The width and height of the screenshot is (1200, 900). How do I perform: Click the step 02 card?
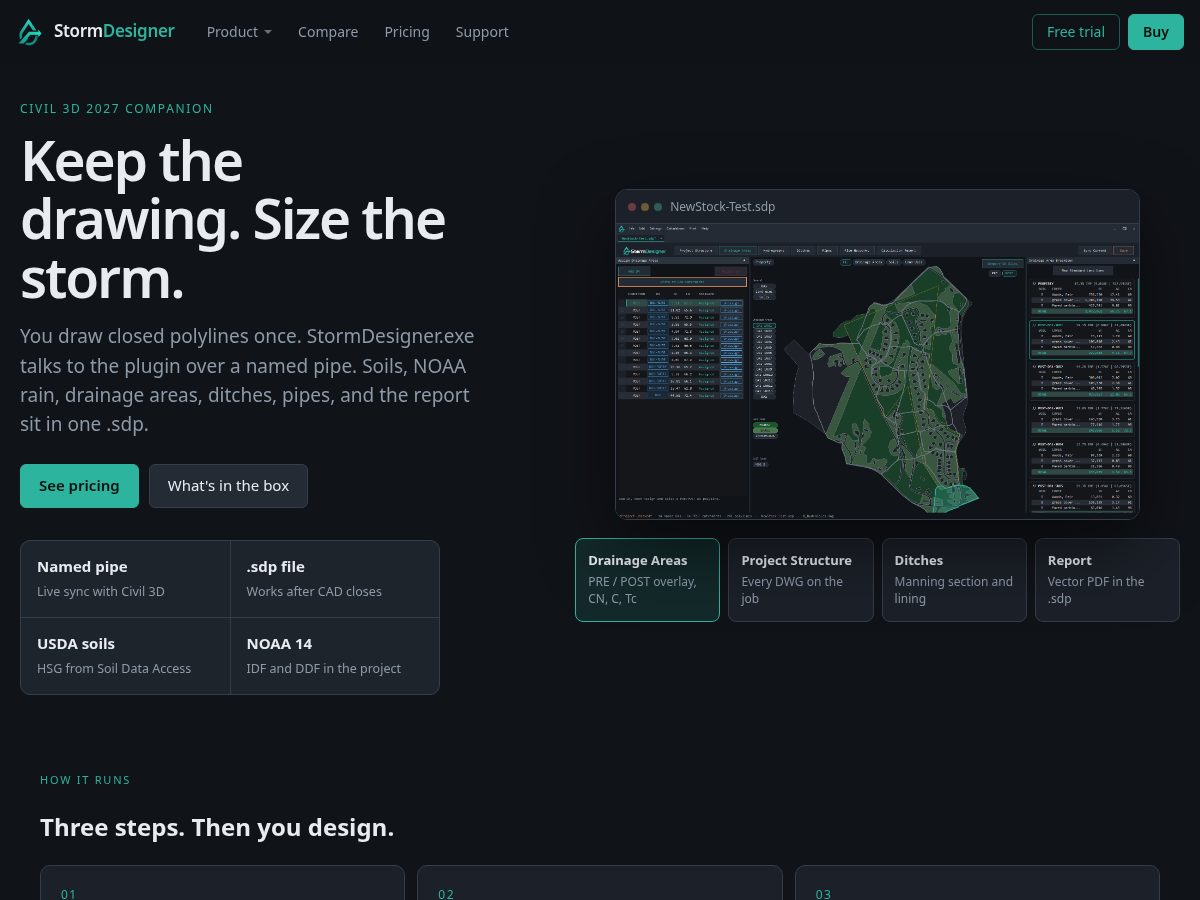600,883
